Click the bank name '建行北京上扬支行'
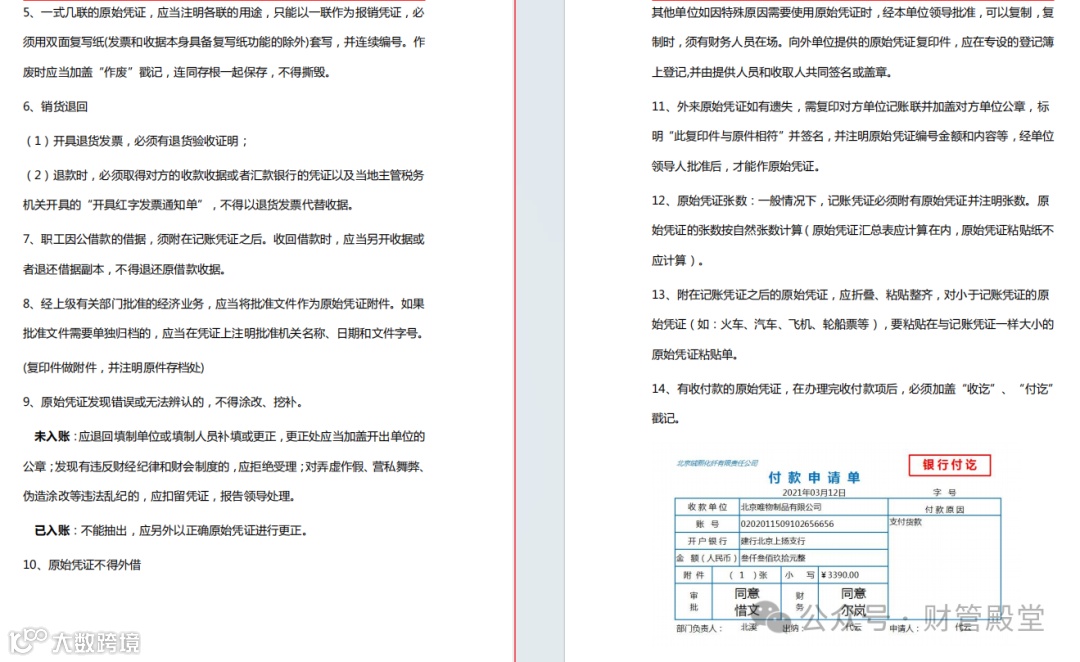The image size is (1080, 662). (773, 541)
